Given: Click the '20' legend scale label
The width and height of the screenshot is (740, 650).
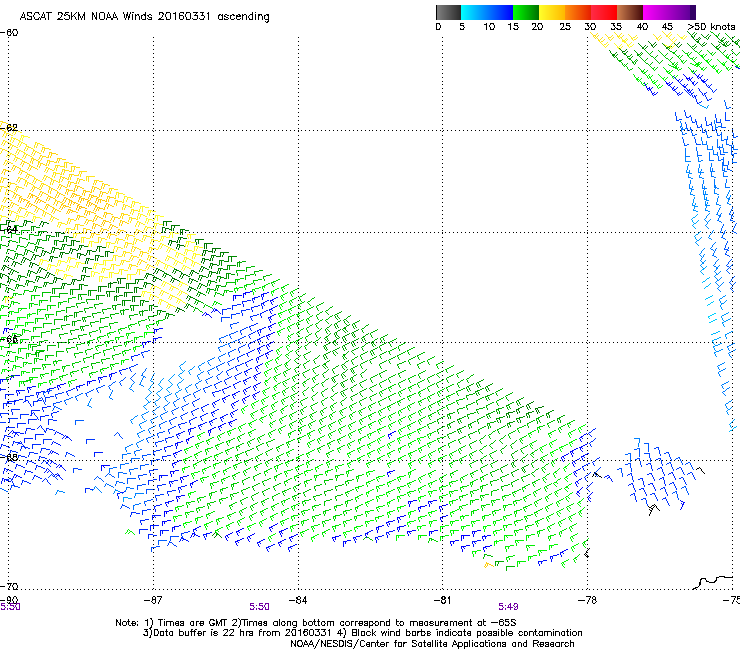Looking at the screenshot, I should (537, 27).
